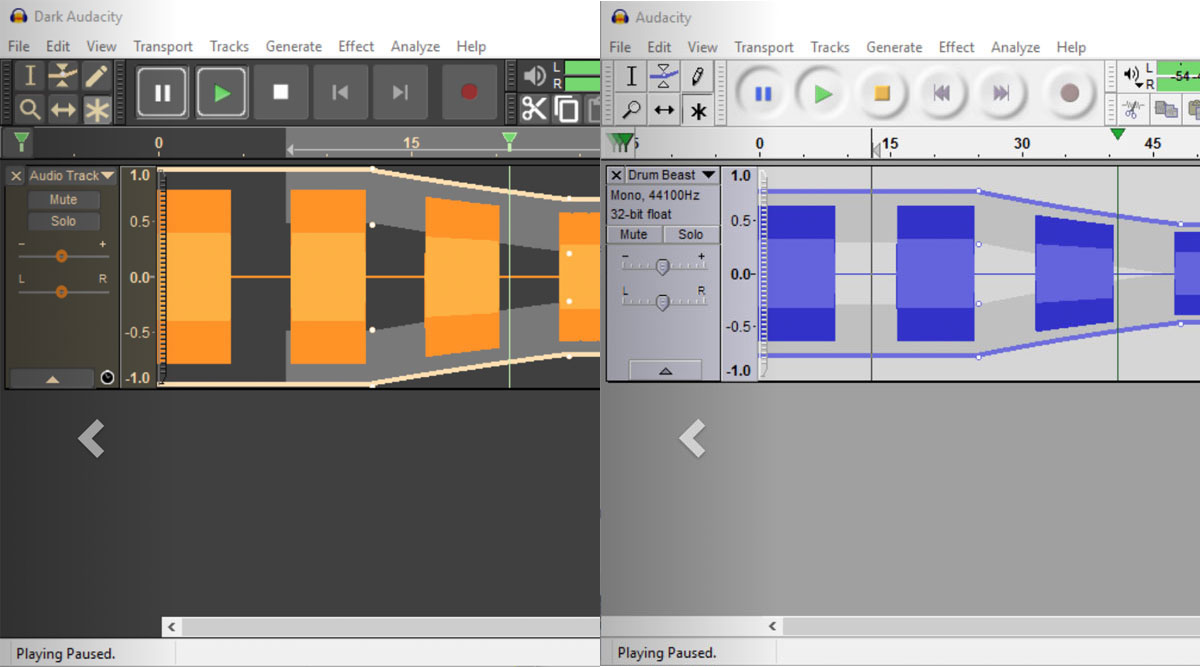Open the Analyze menu in light Audacity
Screen dimensions: 1200x667
click(1016, 47)
